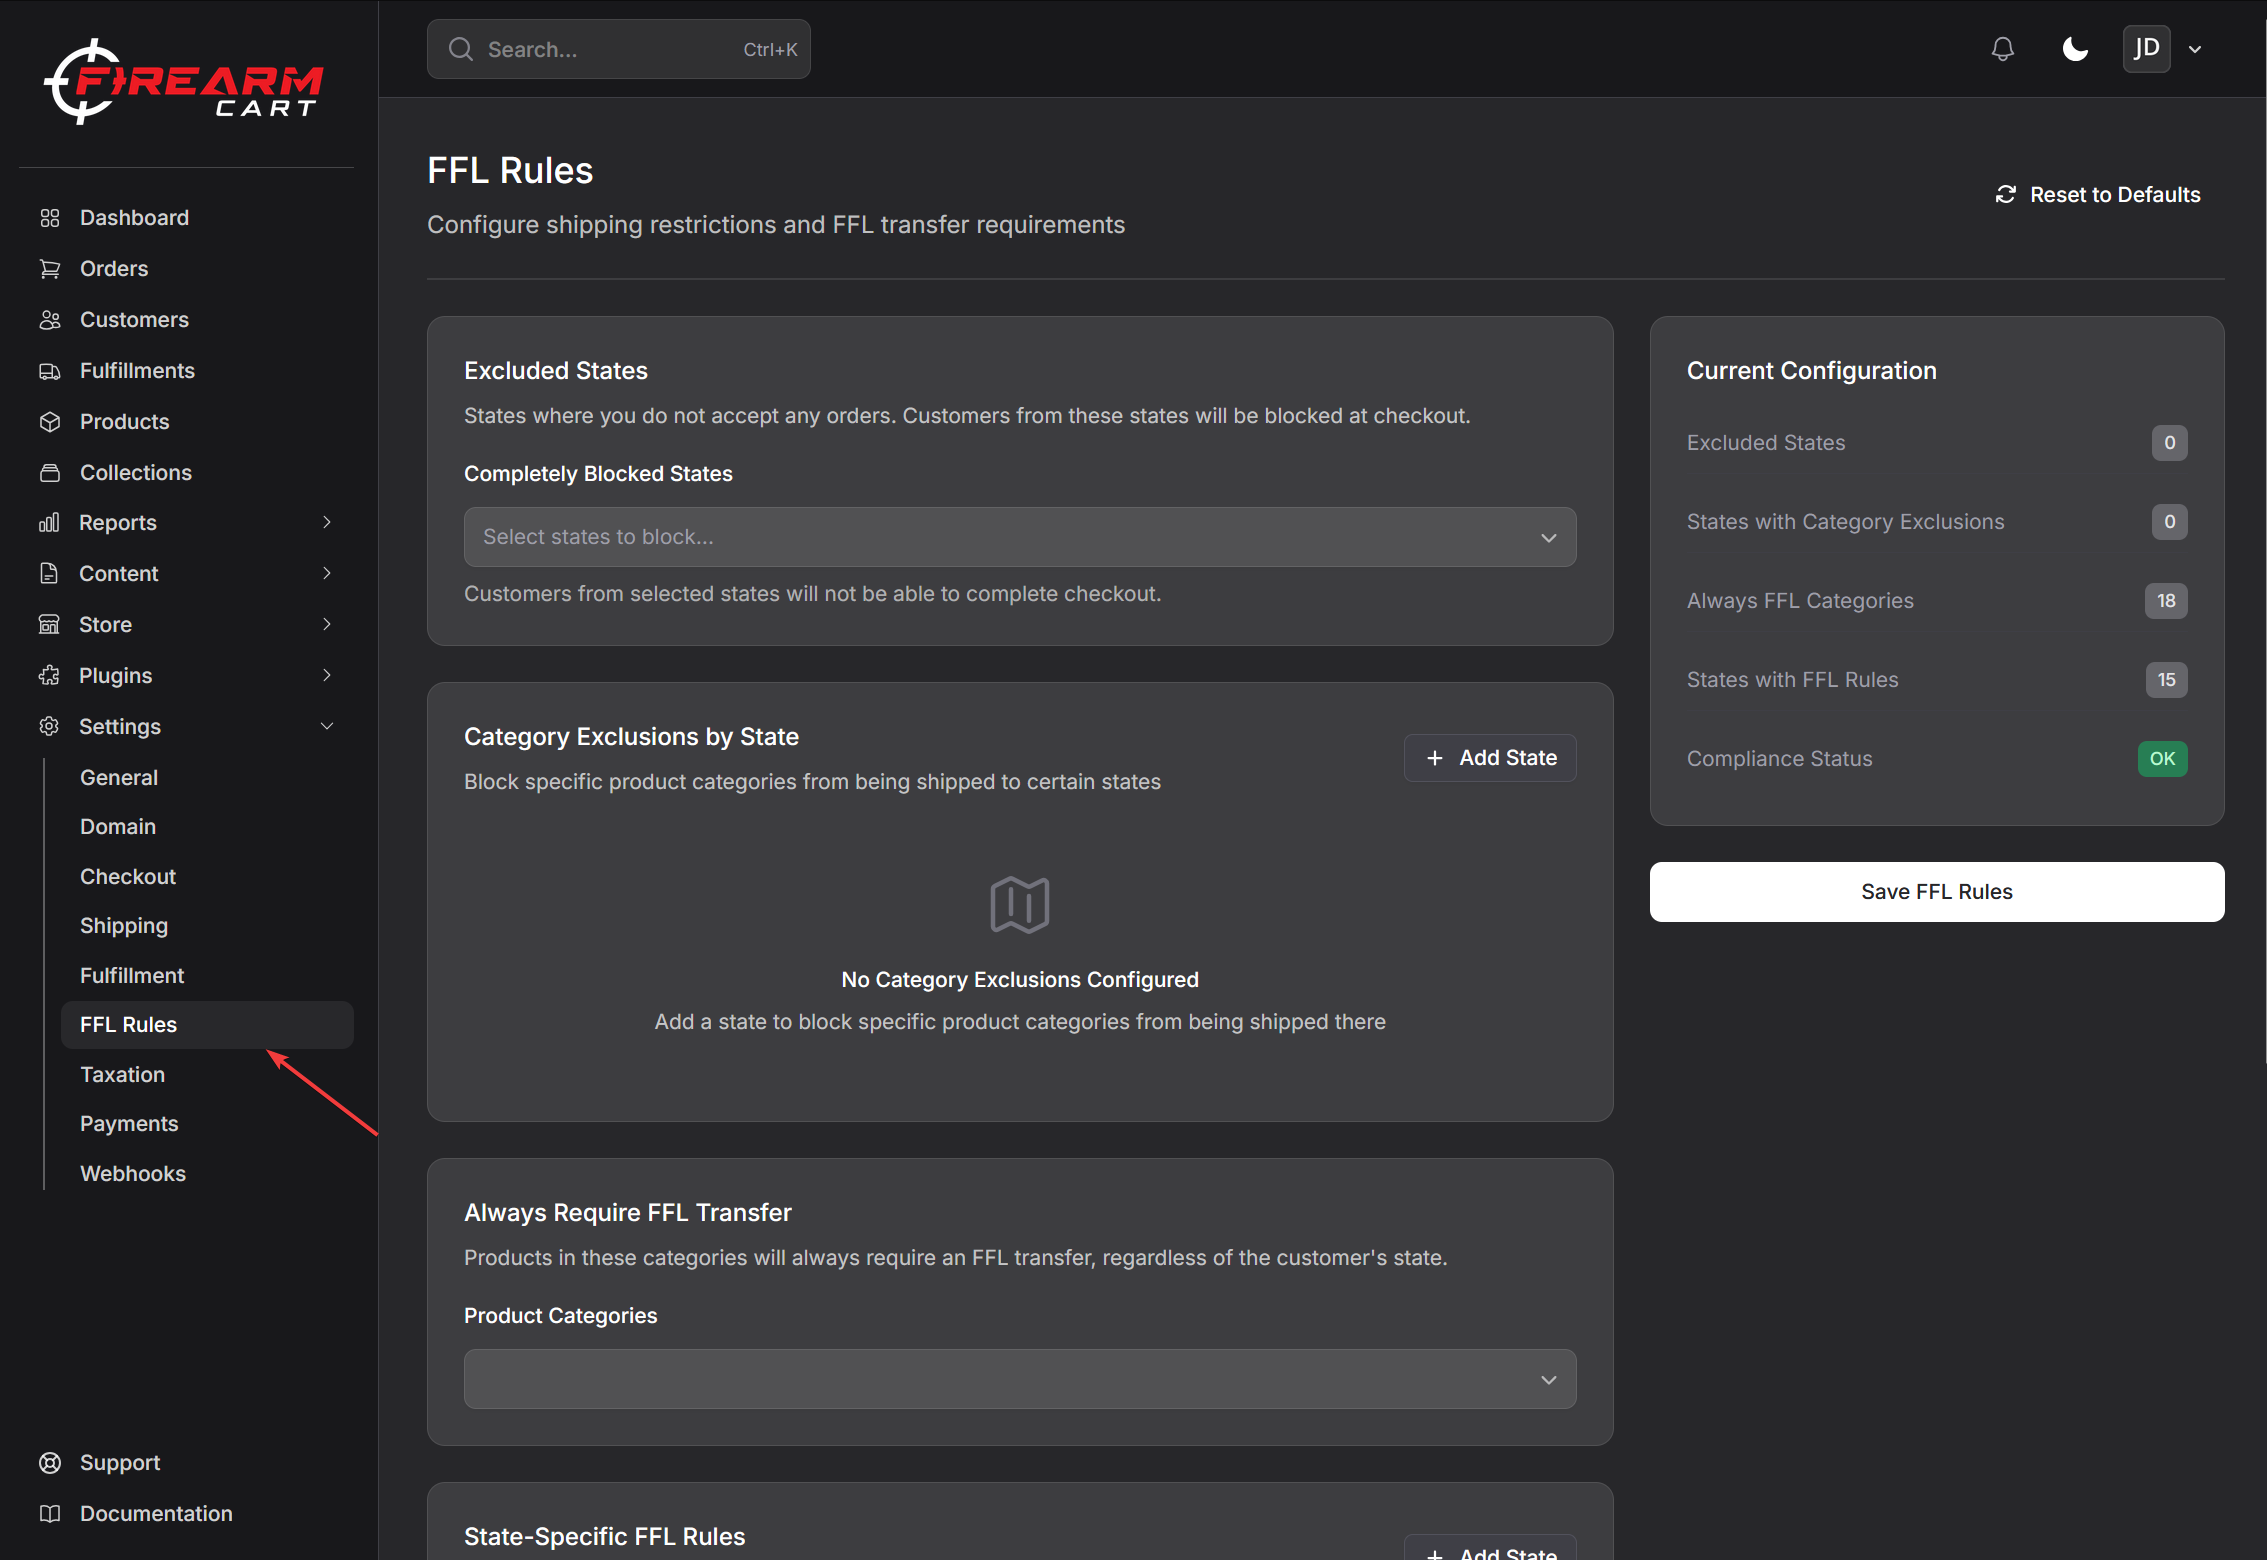
Task: Toggle dark mode moon icon
Action: click(2075, 49)
